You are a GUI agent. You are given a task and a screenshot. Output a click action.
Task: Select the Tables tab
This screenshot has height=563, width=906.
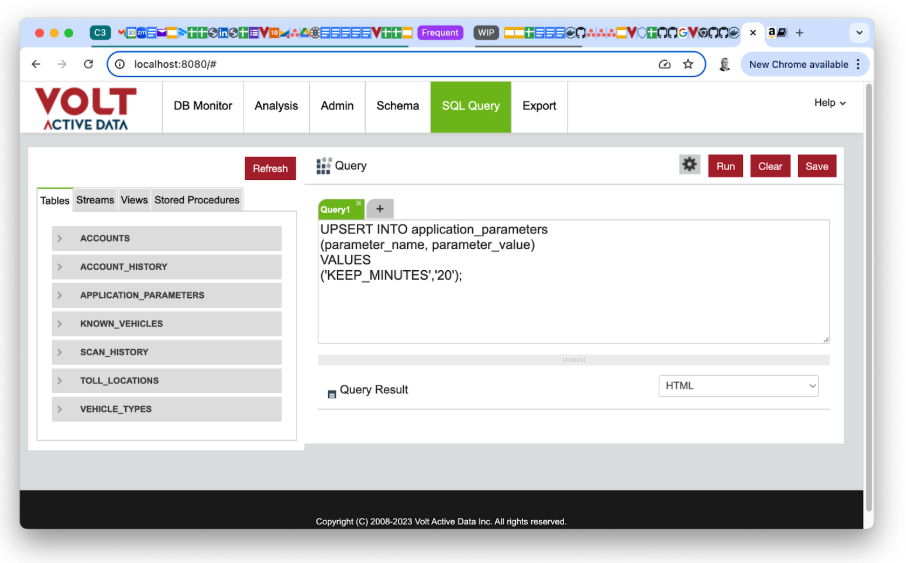55,200
